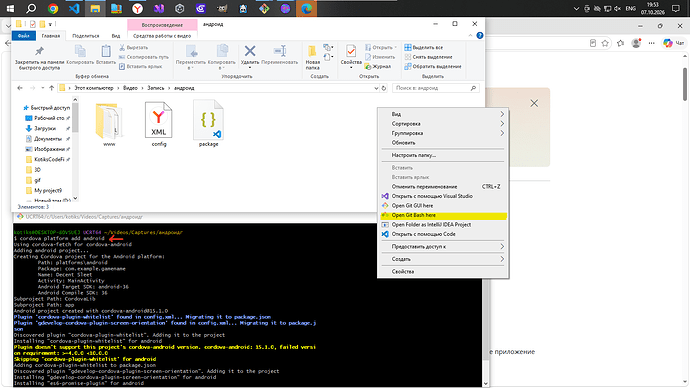This screenshot has width=690, height=388.
Task: Choose Свойства in the context menu
Action: 444,272
